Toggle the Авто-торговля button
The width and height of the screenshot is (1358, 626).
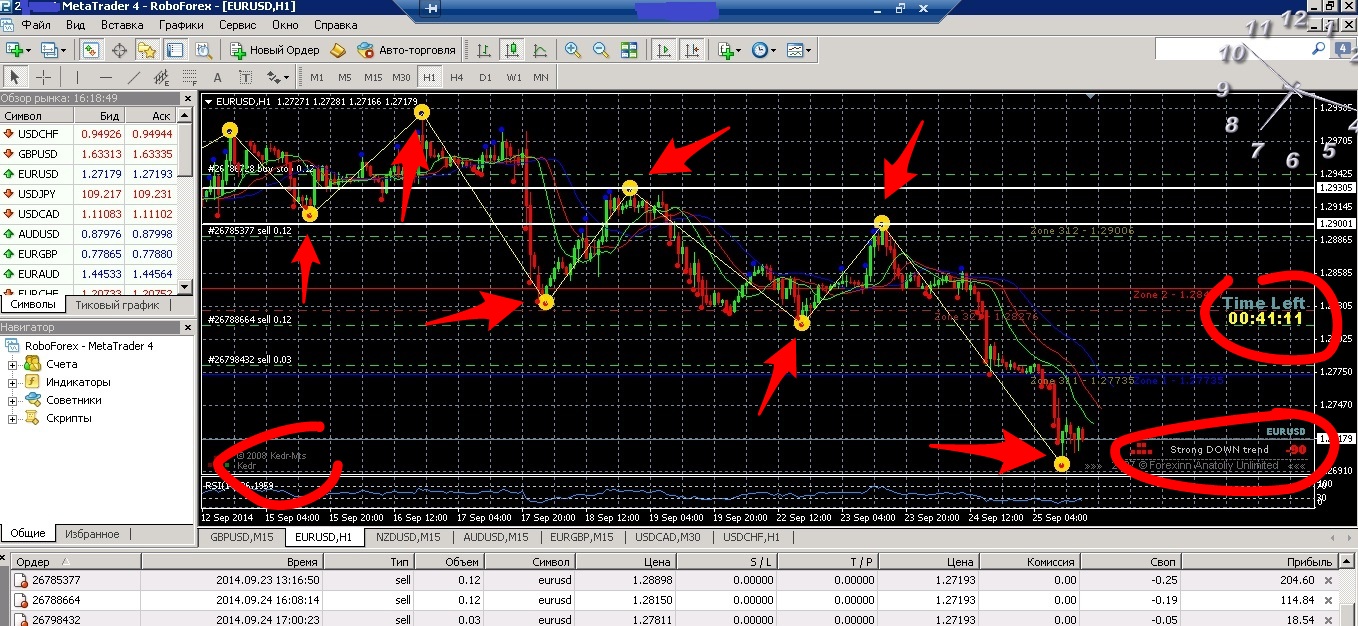tap(406, 50)
